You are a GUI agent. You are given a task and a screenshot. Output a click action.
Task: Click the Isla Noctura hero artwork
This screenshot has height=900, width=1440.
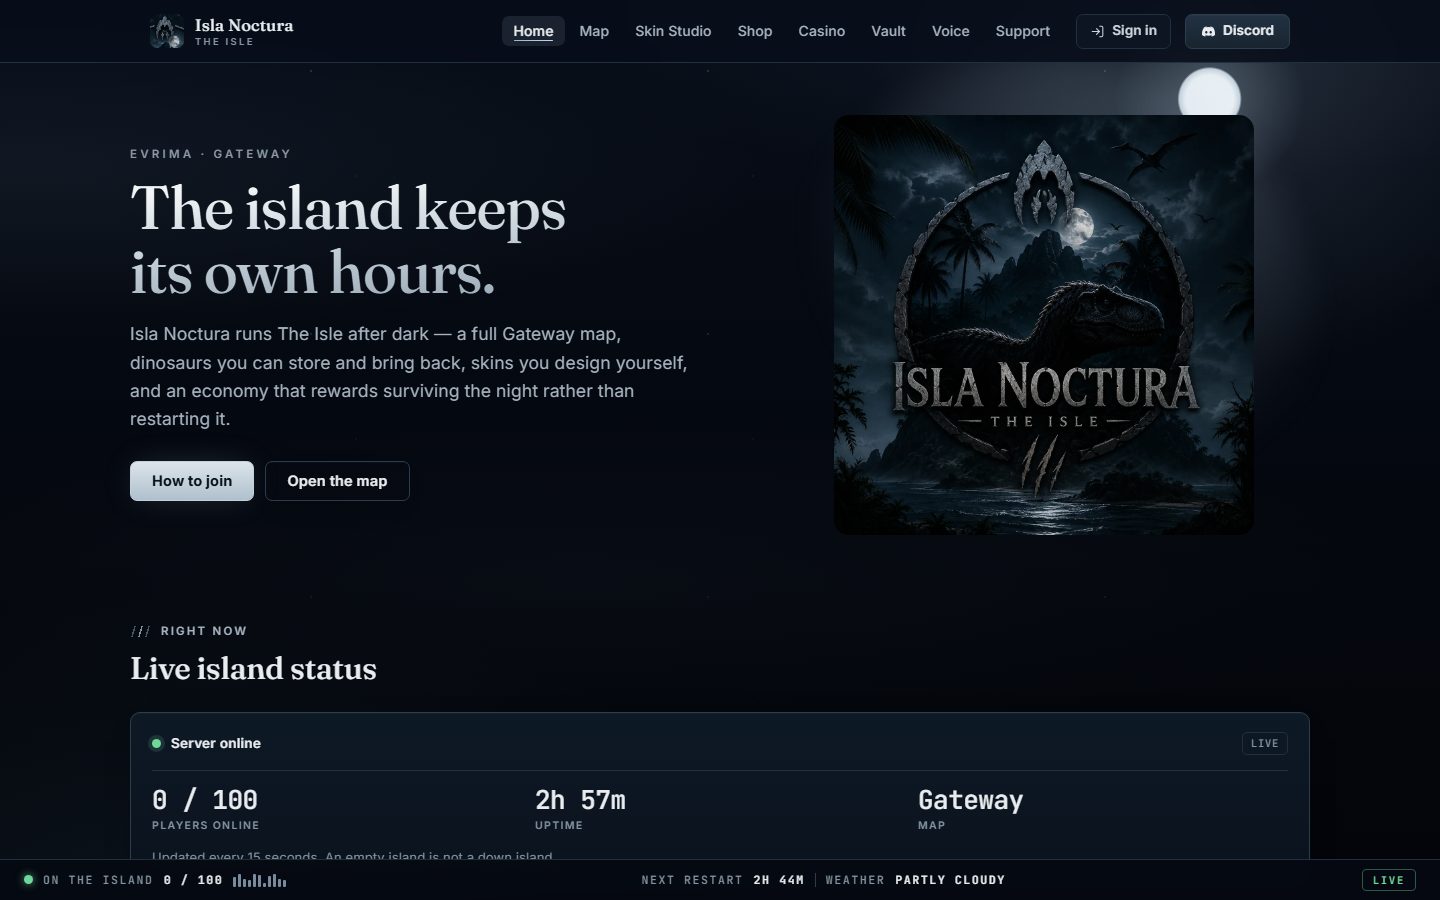(x=1044, y=325)
